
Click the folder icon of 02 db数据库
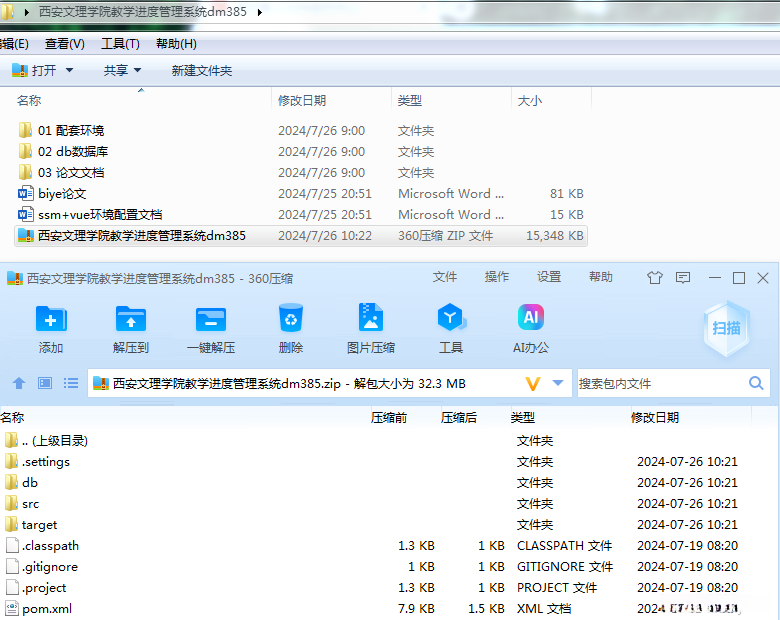pyautogui.click(x=25, y=151)
